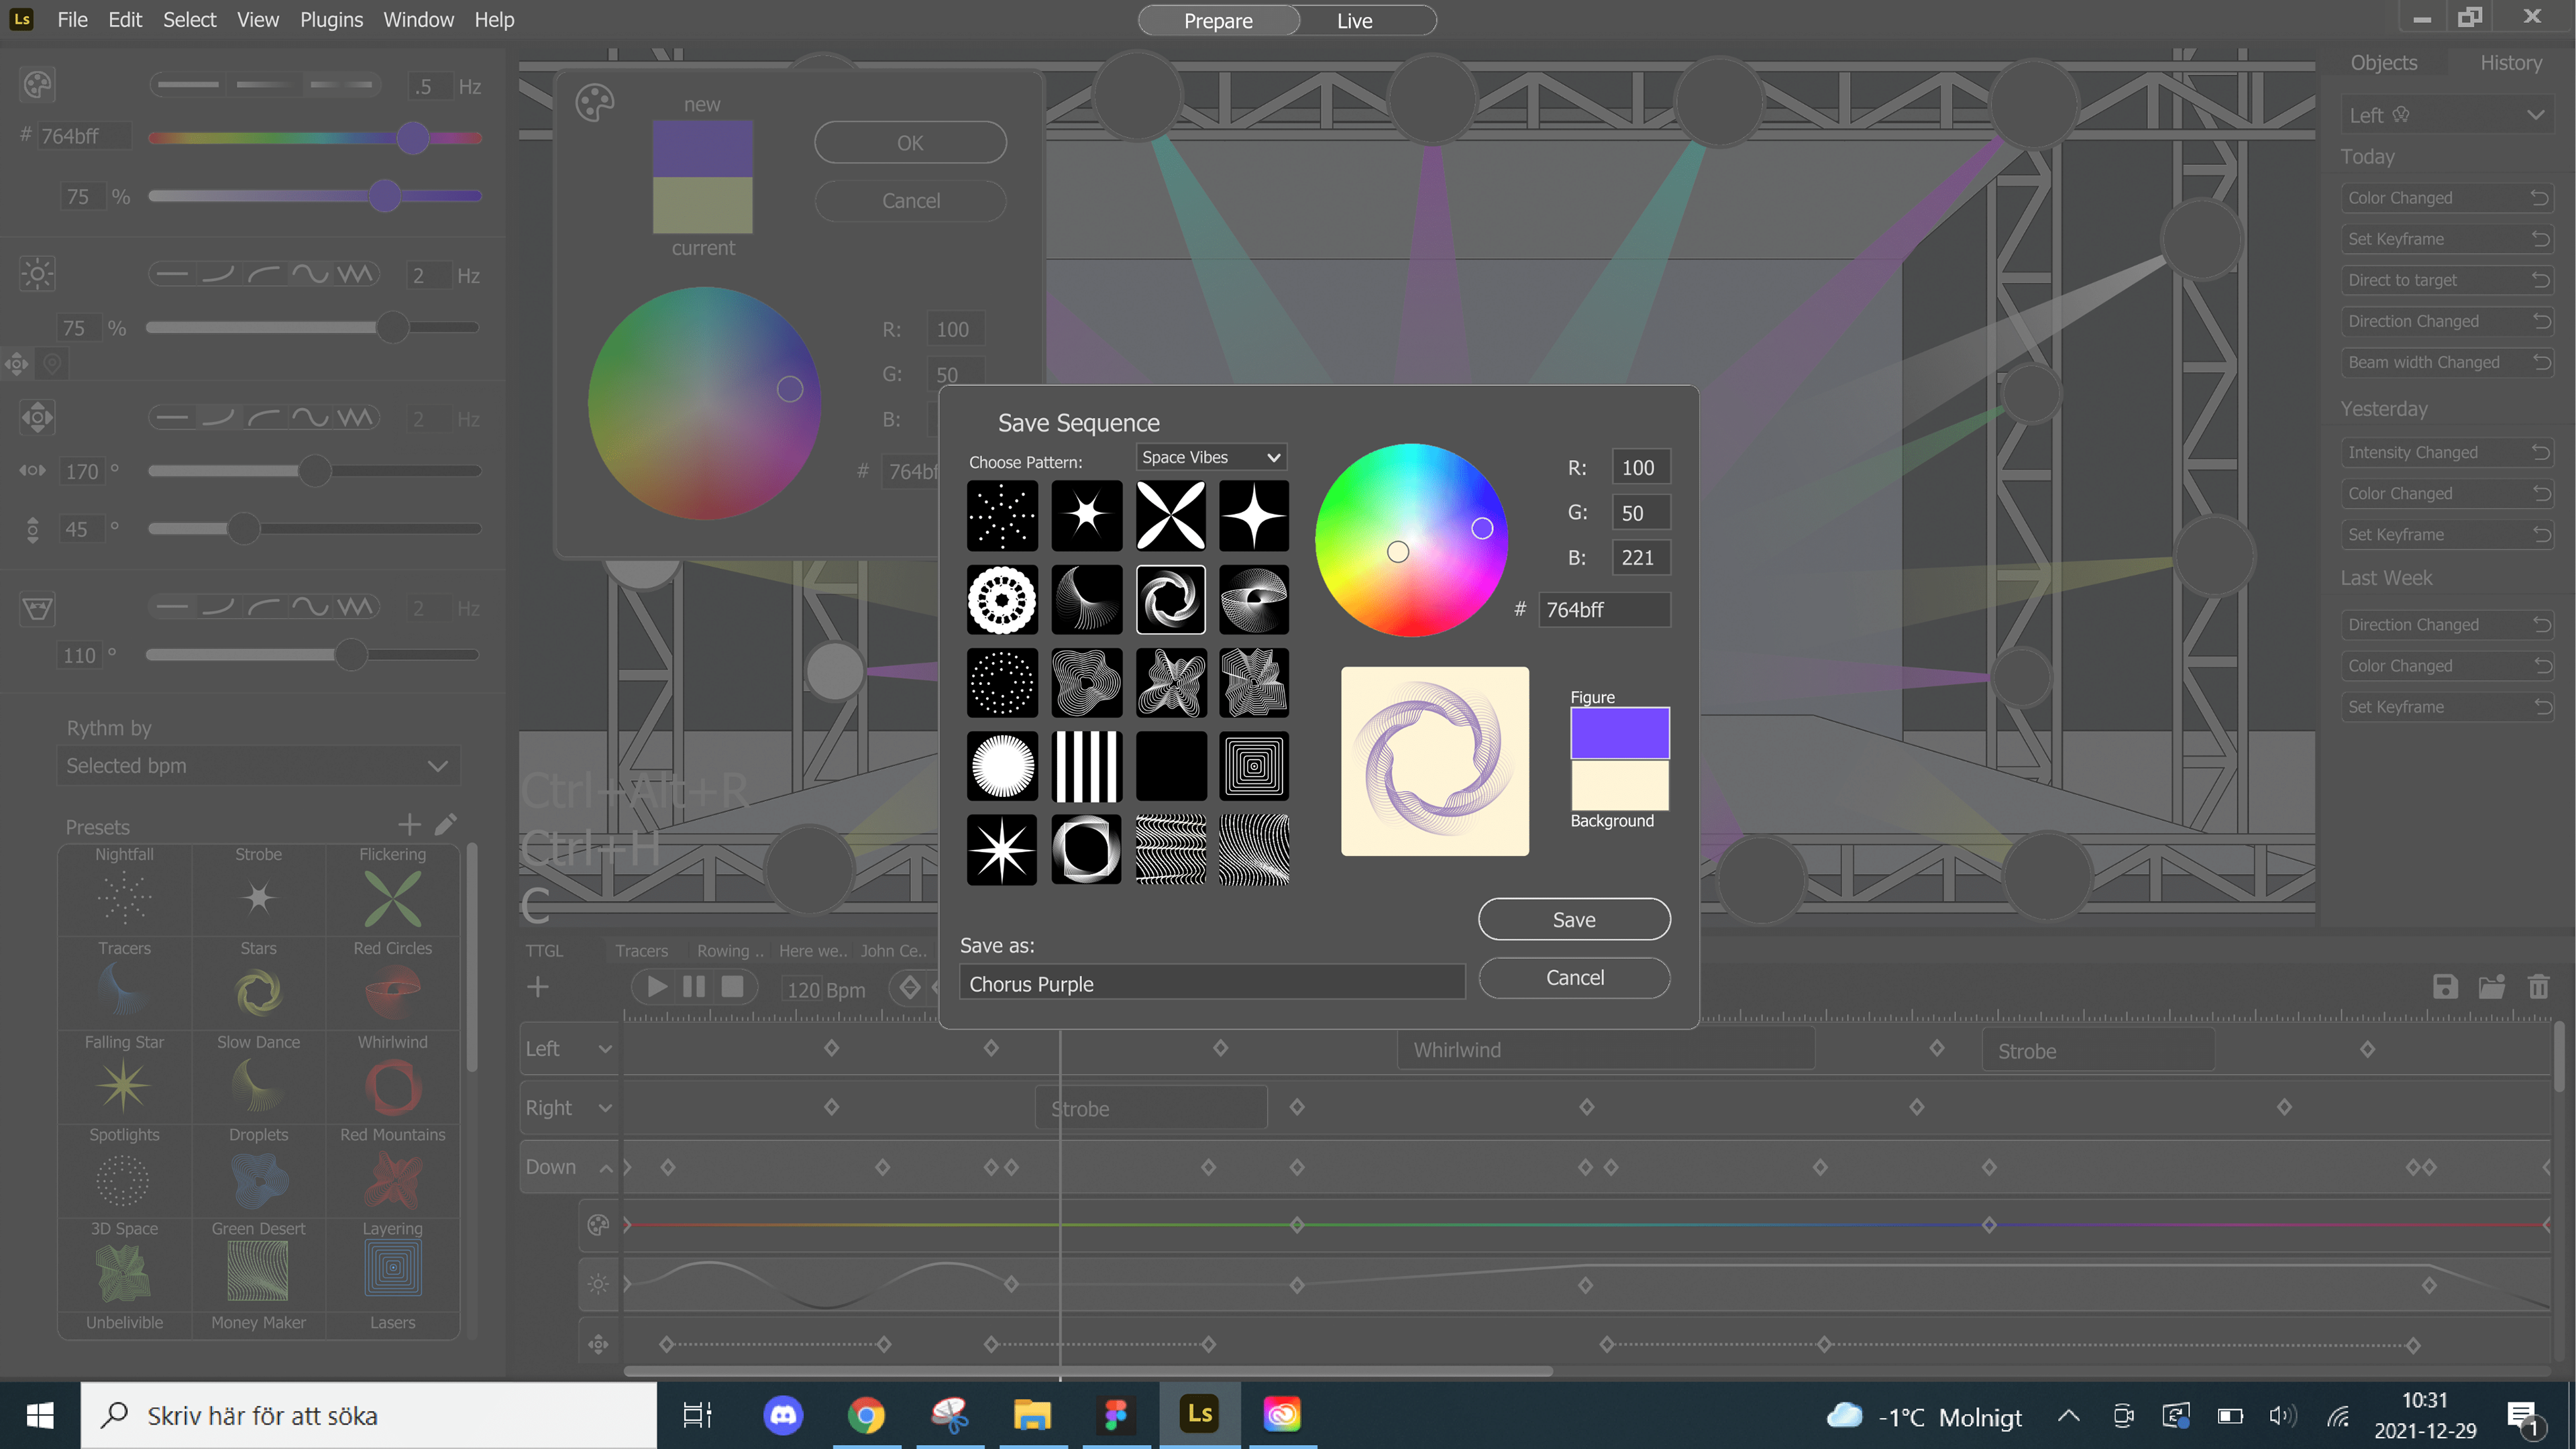The image size is (2576, 1449).
Task: Choose the scattered dots pattern thumbnail
Action: pos(1002,516)
